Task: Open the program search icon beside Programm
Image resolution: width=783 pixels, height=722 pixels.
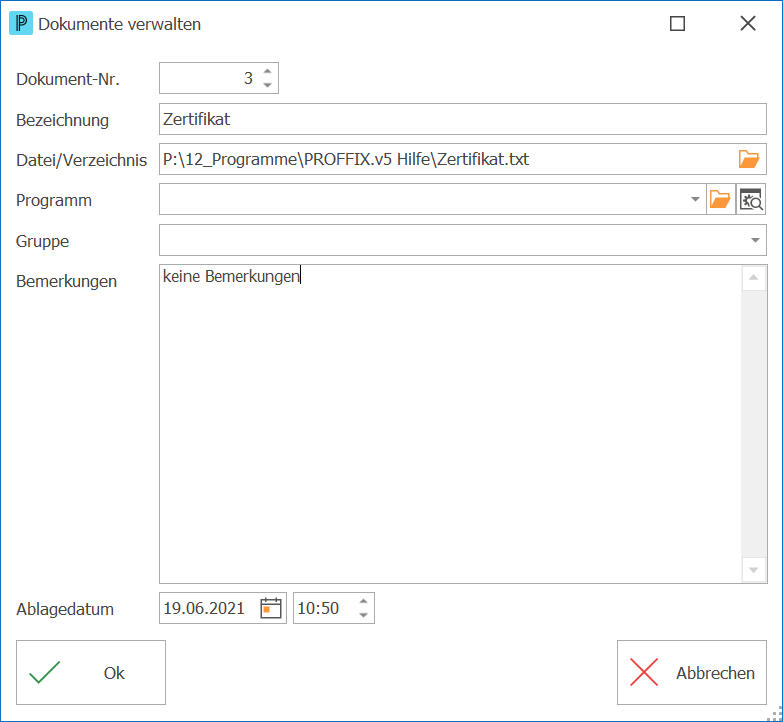Action: tap(751, 200)
